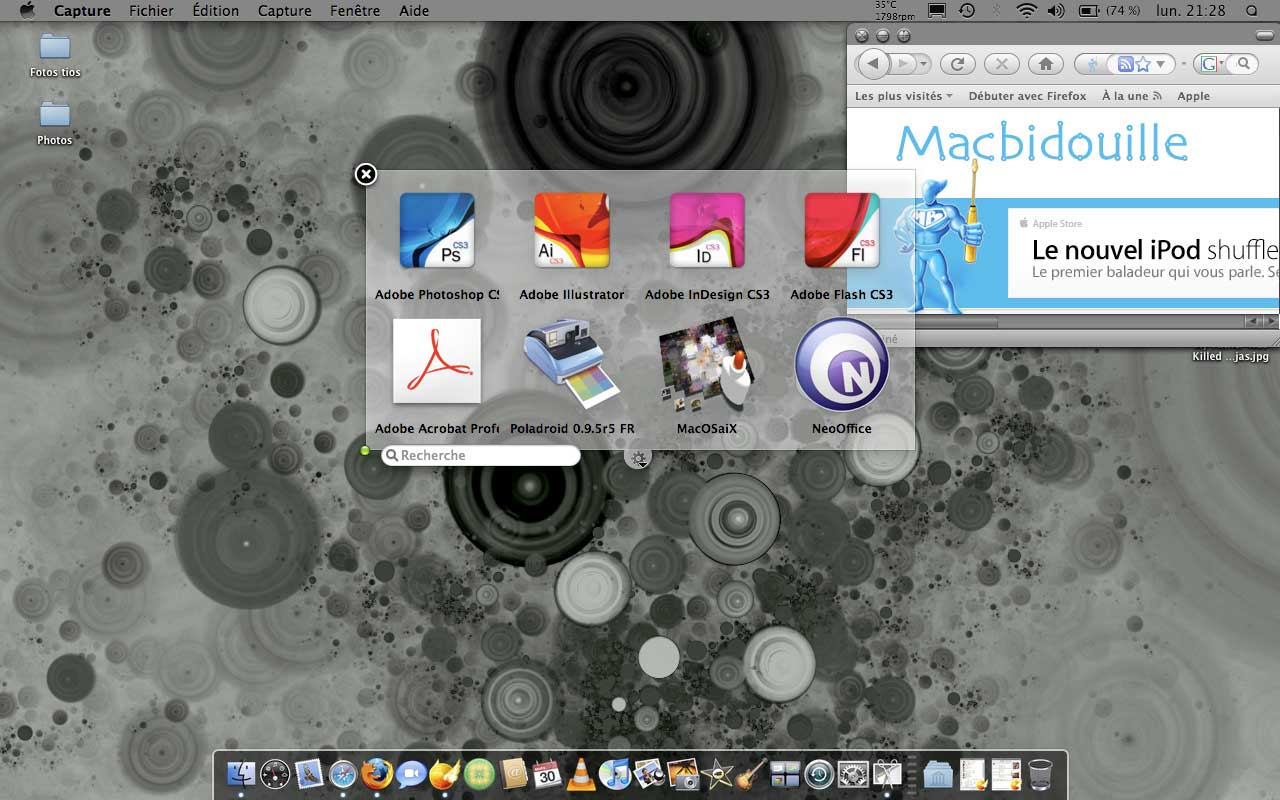This screenshot has height=800, width=1280.
Task: Open Adobe InDesign CS3 icon
Action: click(x=707, y=231)
